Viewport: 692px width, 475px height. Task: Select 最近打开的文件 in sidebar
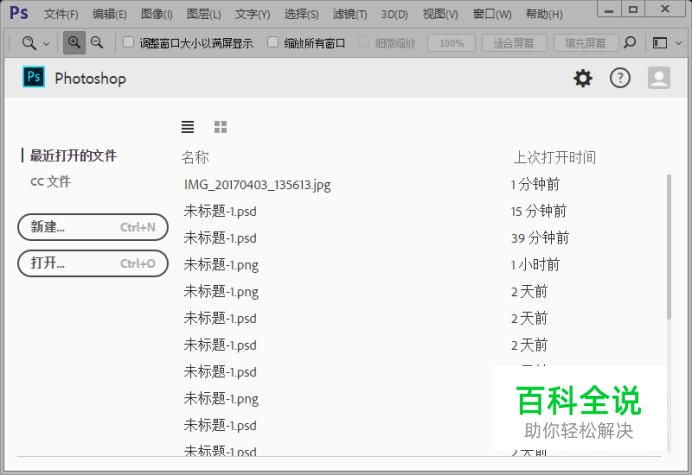point(73,155)
